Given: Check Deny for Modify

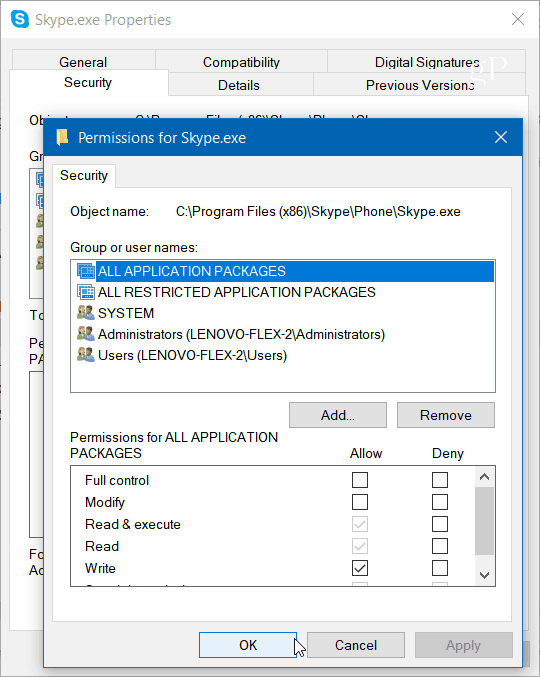Looking at the screenshot, I should click(x=440, y=502).
